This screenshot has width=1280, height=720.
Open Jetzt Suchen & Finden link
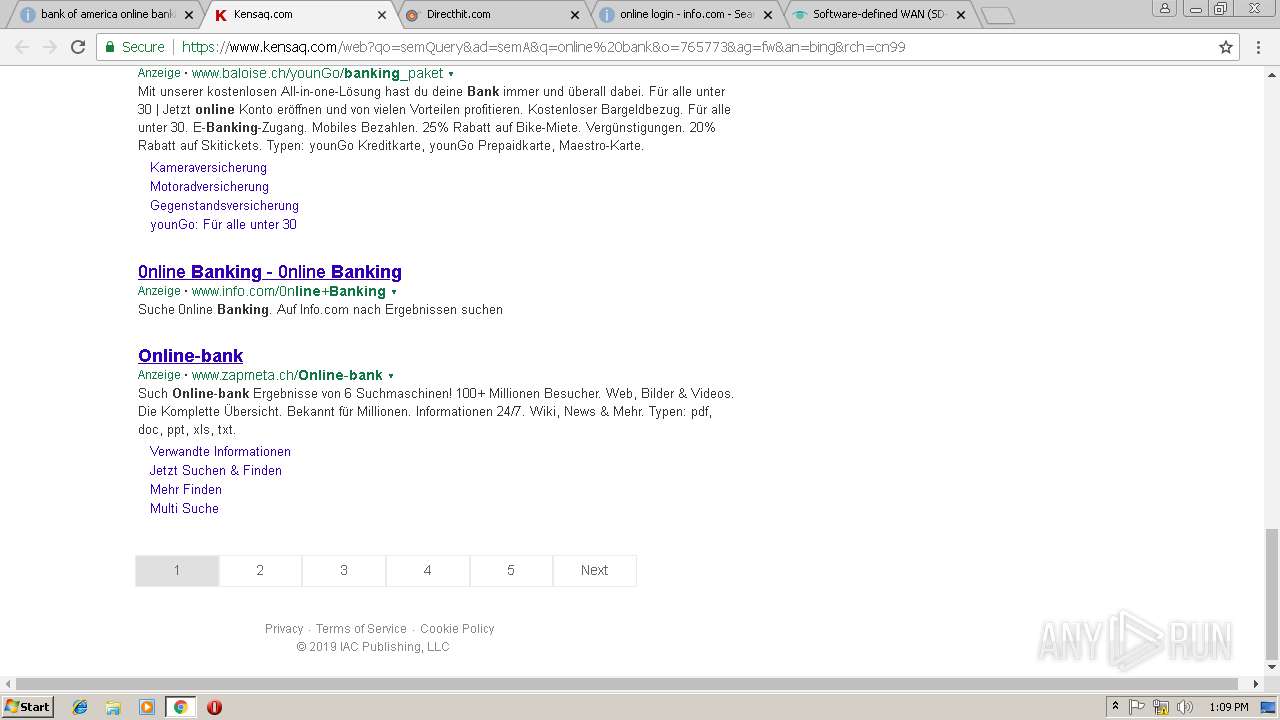(x=216, y=470)
